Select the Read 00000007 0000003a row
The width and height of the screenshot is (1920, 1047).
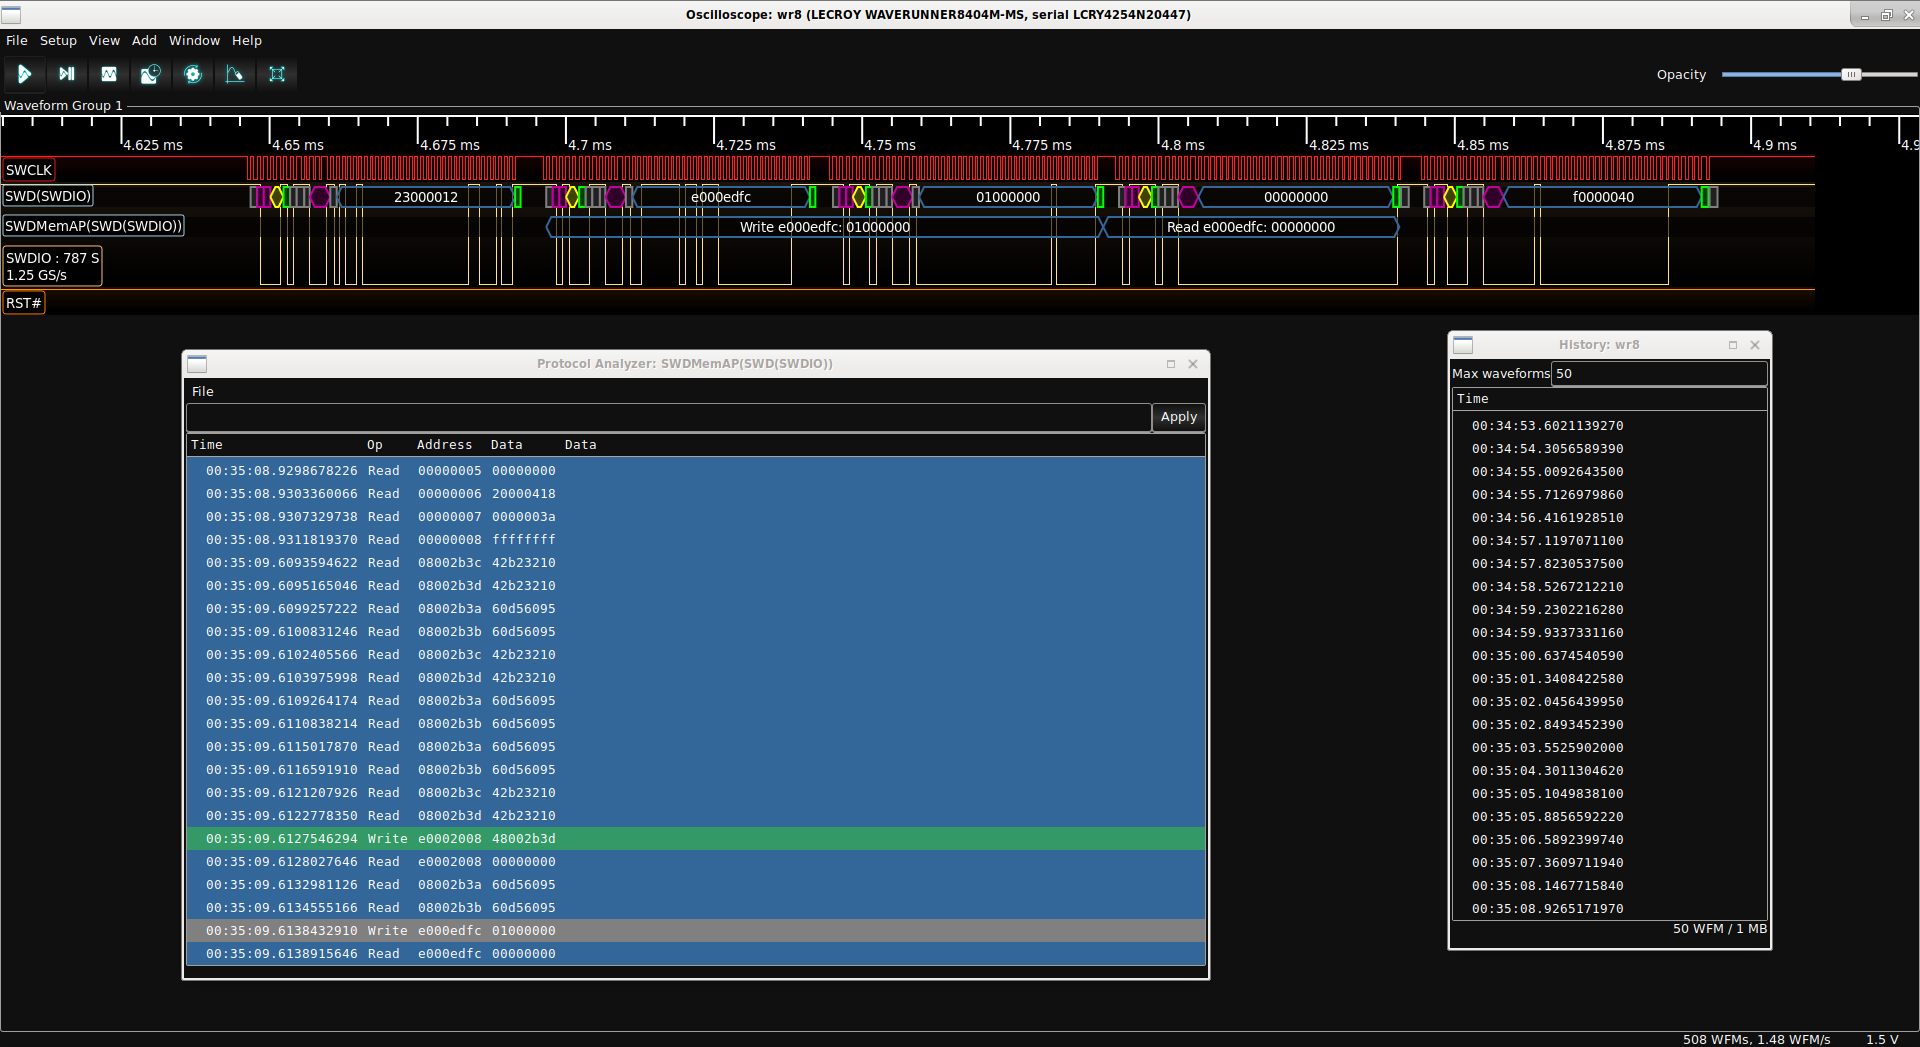[x=696, y=517]
